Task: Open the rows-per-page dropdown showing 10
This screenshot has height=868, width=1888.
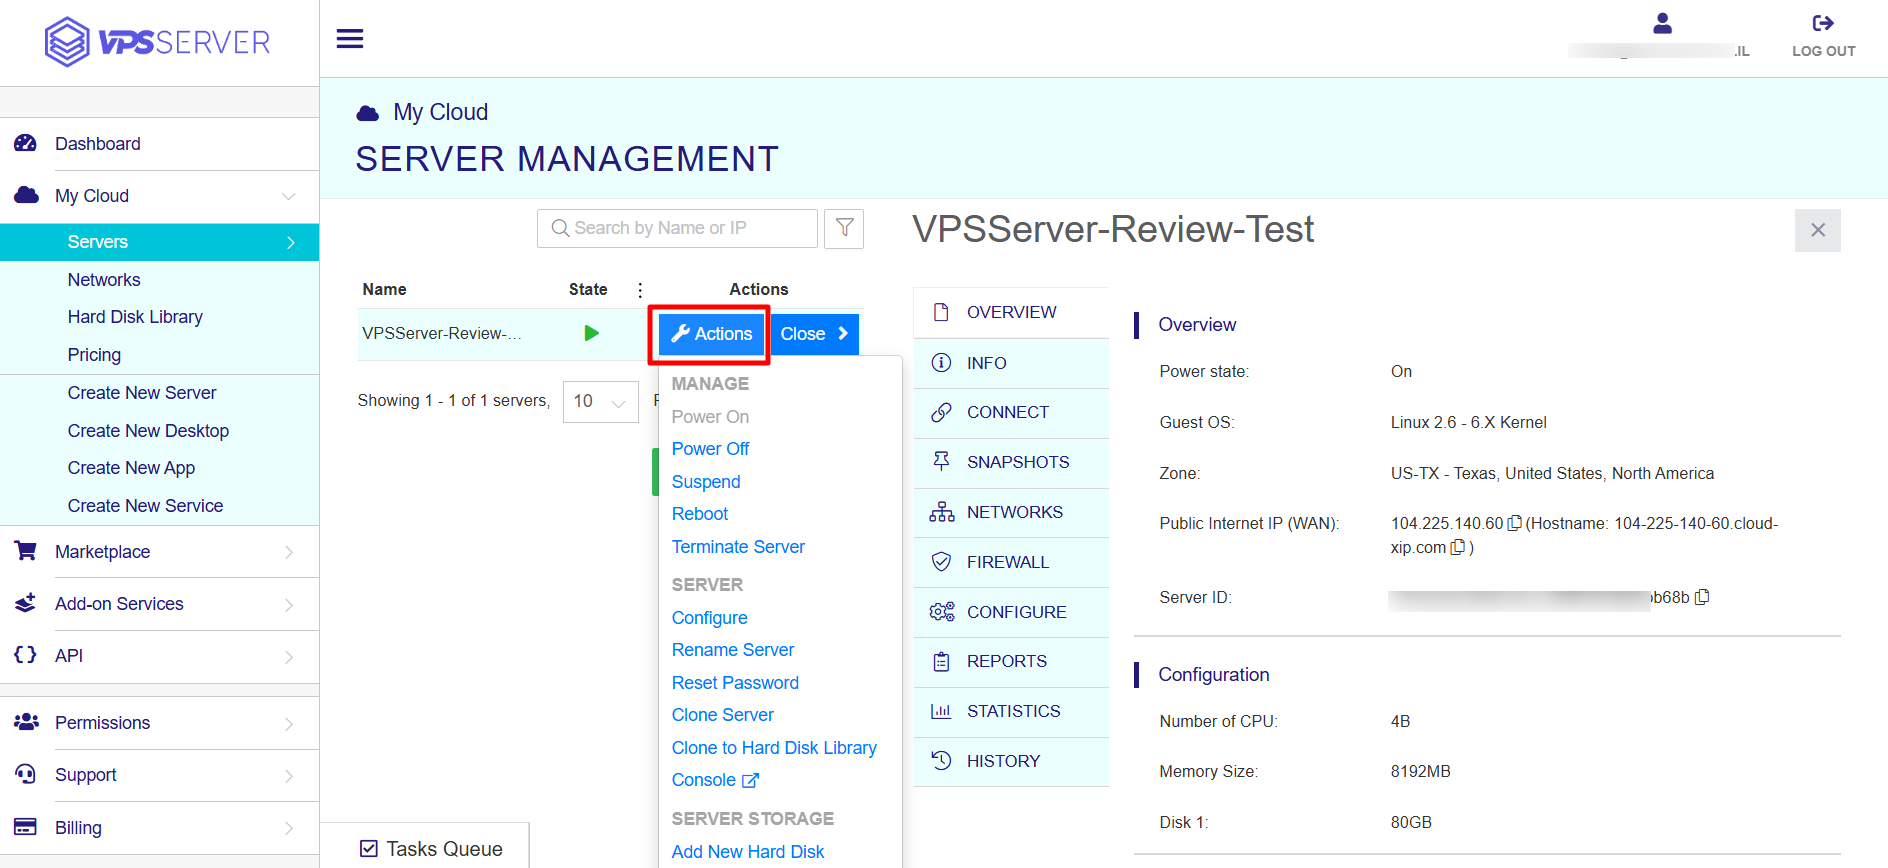Action: click(600, 401)
